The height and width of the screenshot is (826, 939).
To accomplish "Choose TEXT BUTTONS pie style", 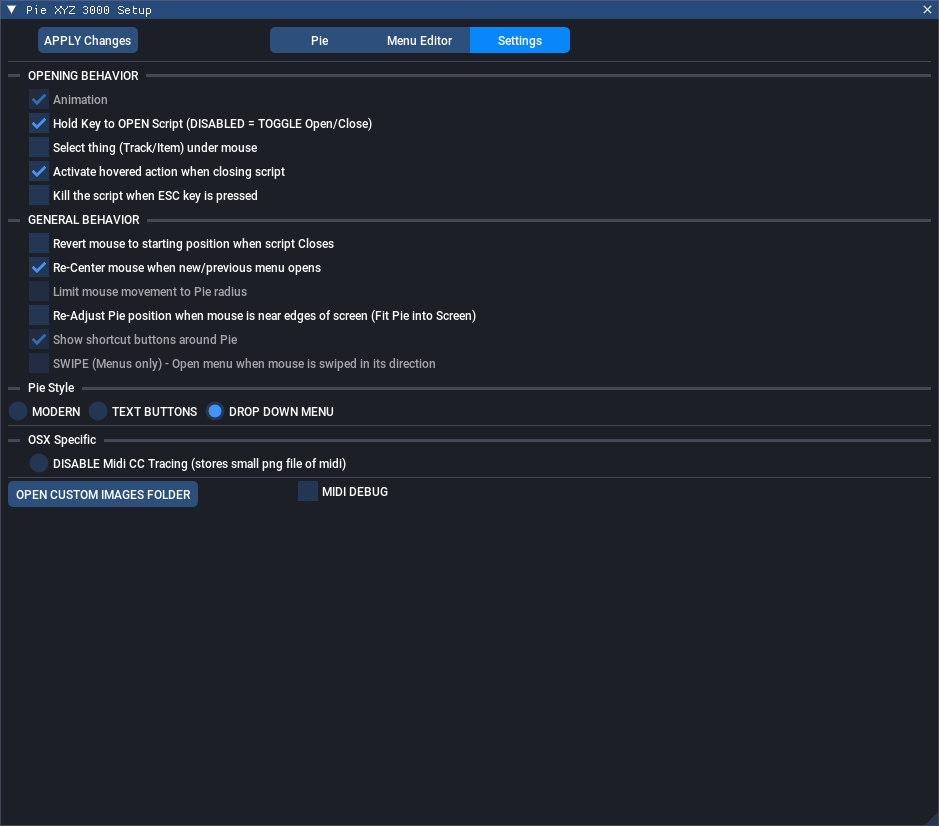I will pos(98,412).
